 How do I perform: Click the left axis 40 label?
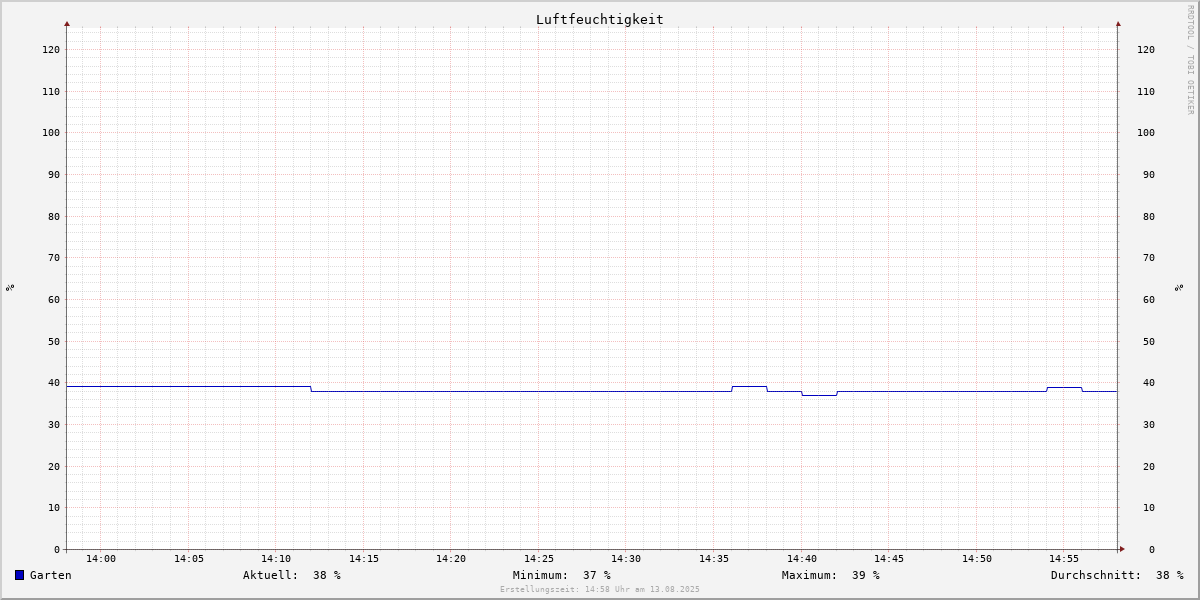point(54,383)
